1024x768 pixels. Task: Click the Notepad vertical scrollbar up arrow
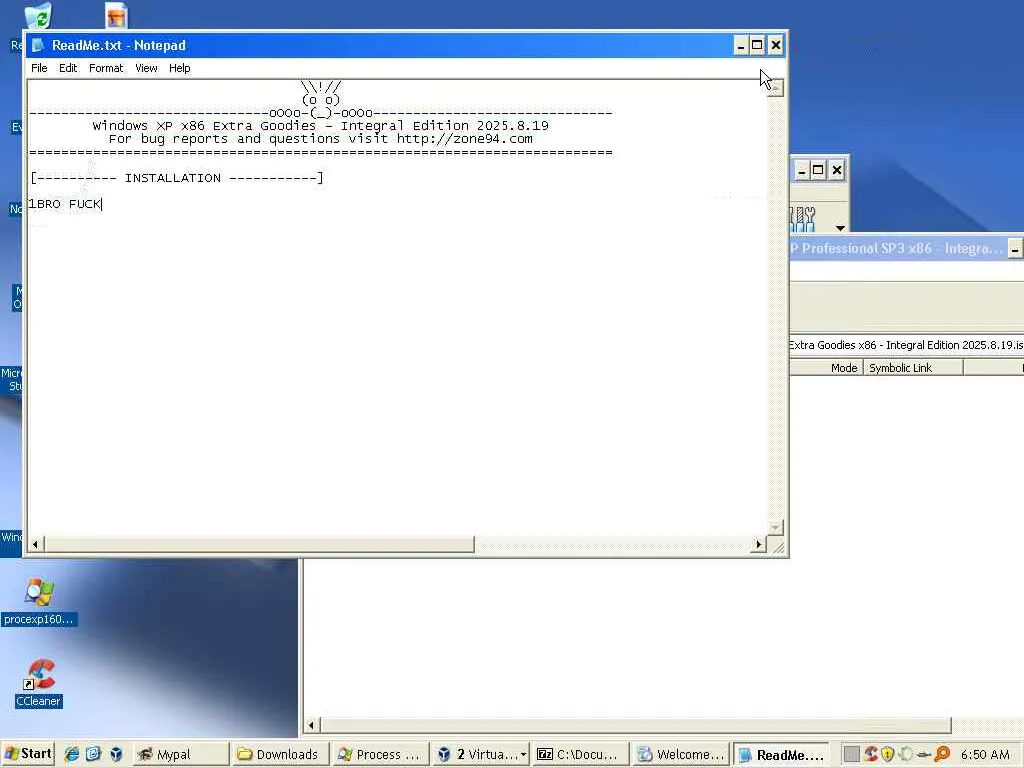(x=775, y=88)
